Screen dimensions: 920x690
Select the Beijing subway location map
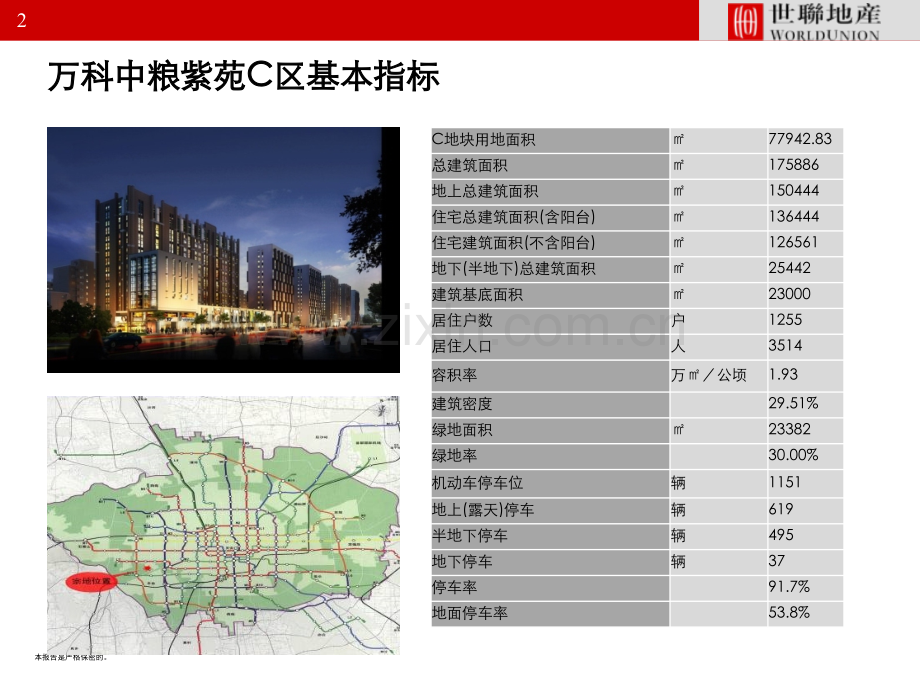tap(223, 525)
